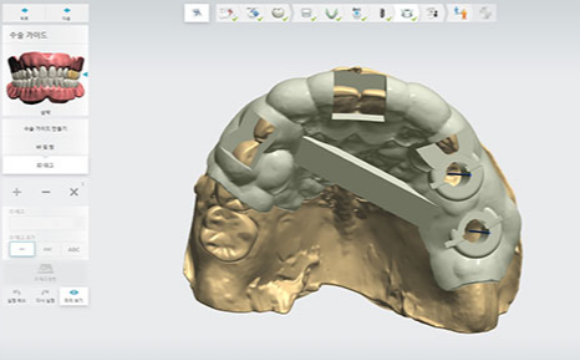Expand the label dropdown field
This screenshot has height=360, width=580.
[45, 223]
